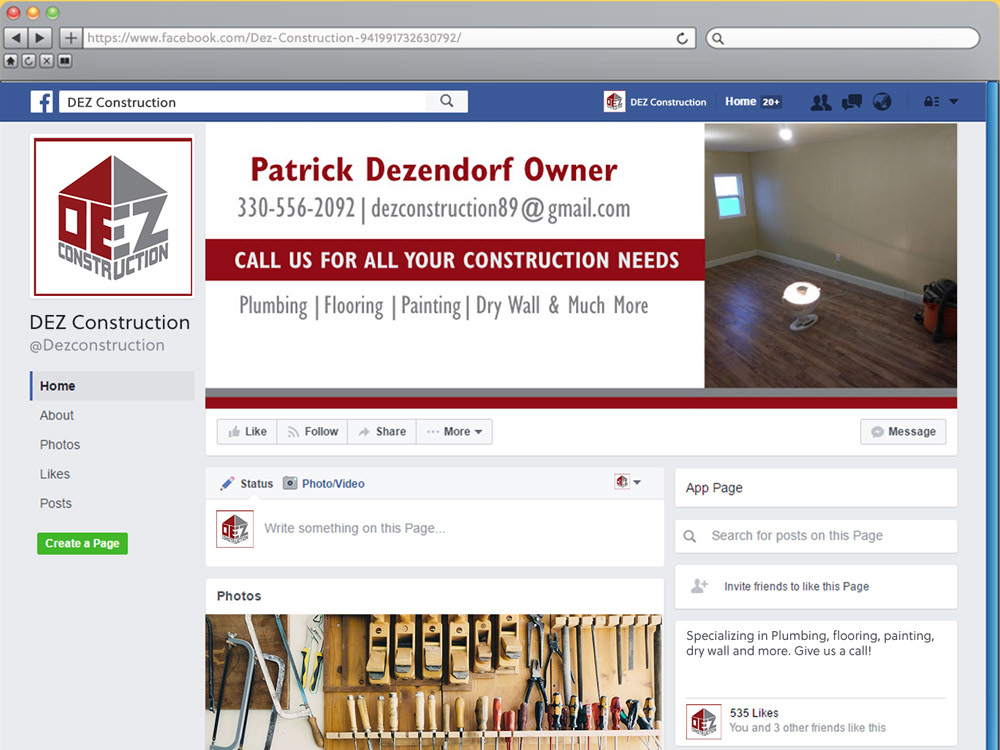Image resolution: width=1000 pixels, height=750 pixels.
Task: Add new tab with plus button
Action: (71, 38)
